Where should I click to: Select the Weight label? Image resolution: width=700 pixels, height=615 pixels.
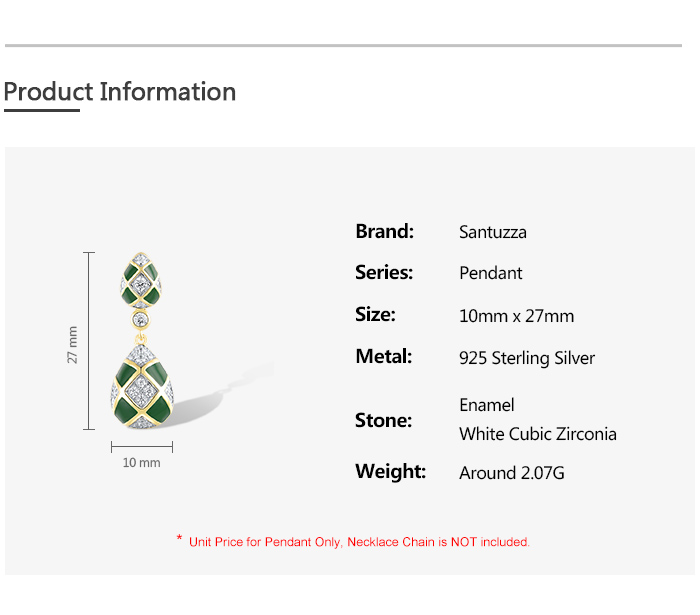pos(390,472)
